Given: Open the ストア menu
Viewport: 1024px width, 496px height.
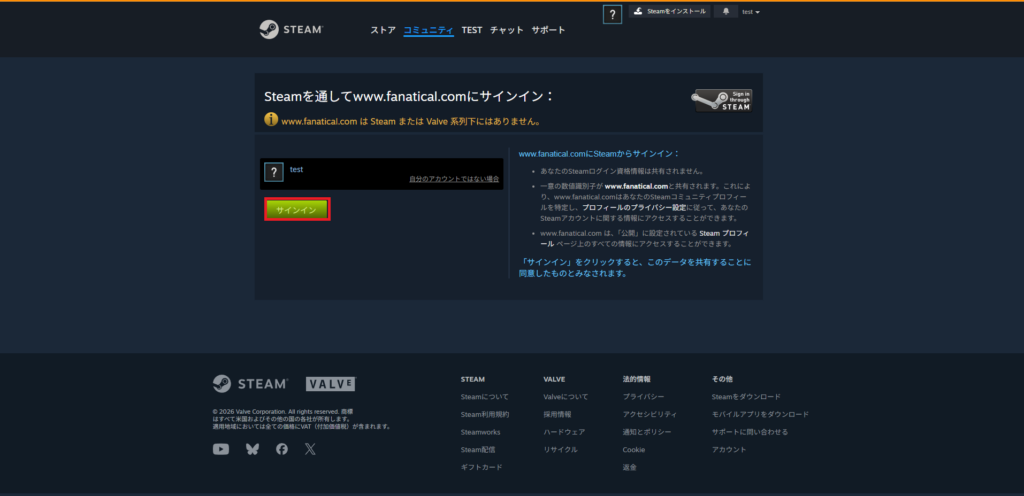Looking at the screenshot, I should point(383,30).
